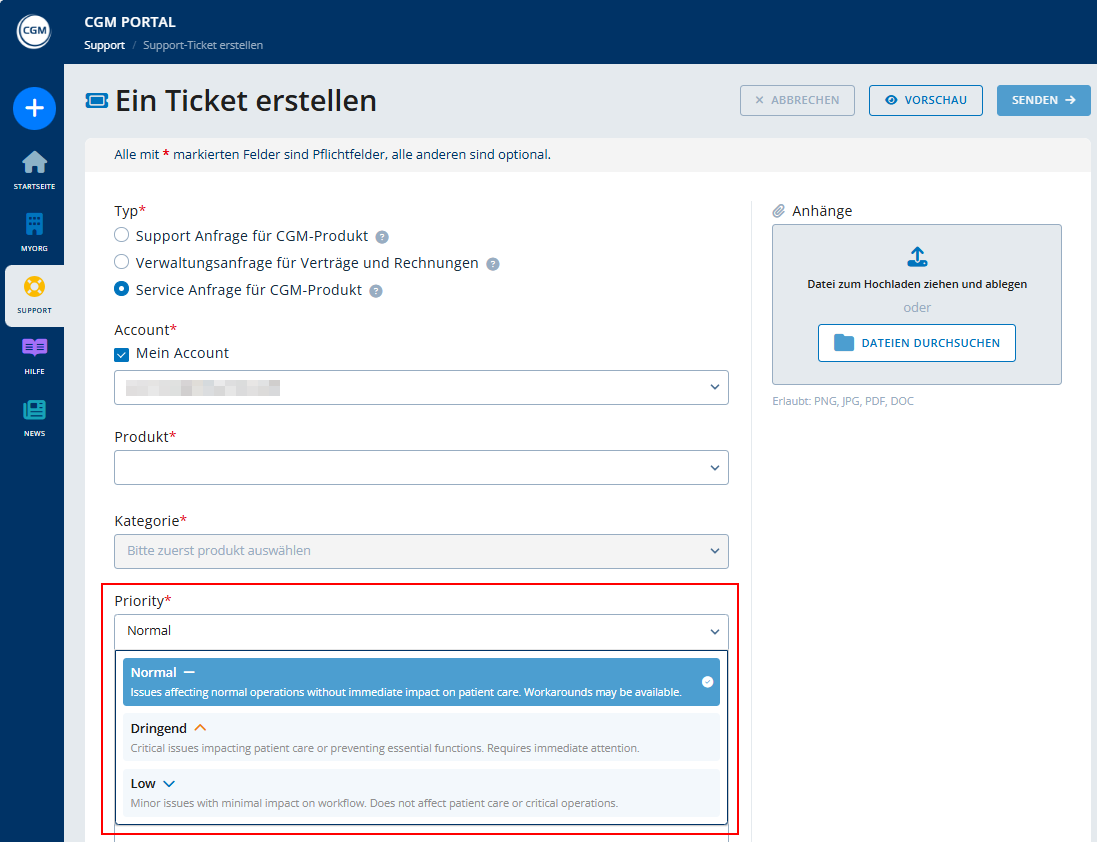Choose Low priority option

[x=421, y=792]
